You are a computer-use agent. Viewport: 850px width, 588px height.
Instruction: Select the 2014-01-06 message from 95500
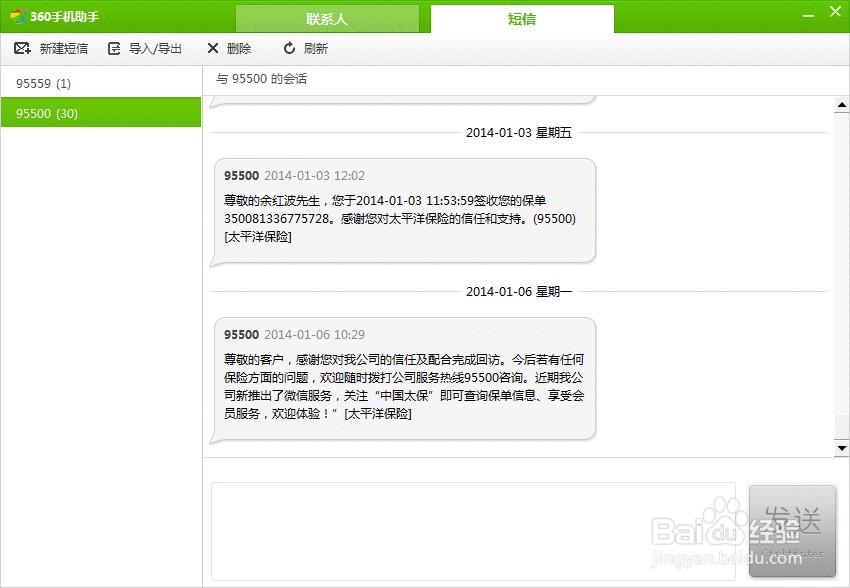pos(400,375)
